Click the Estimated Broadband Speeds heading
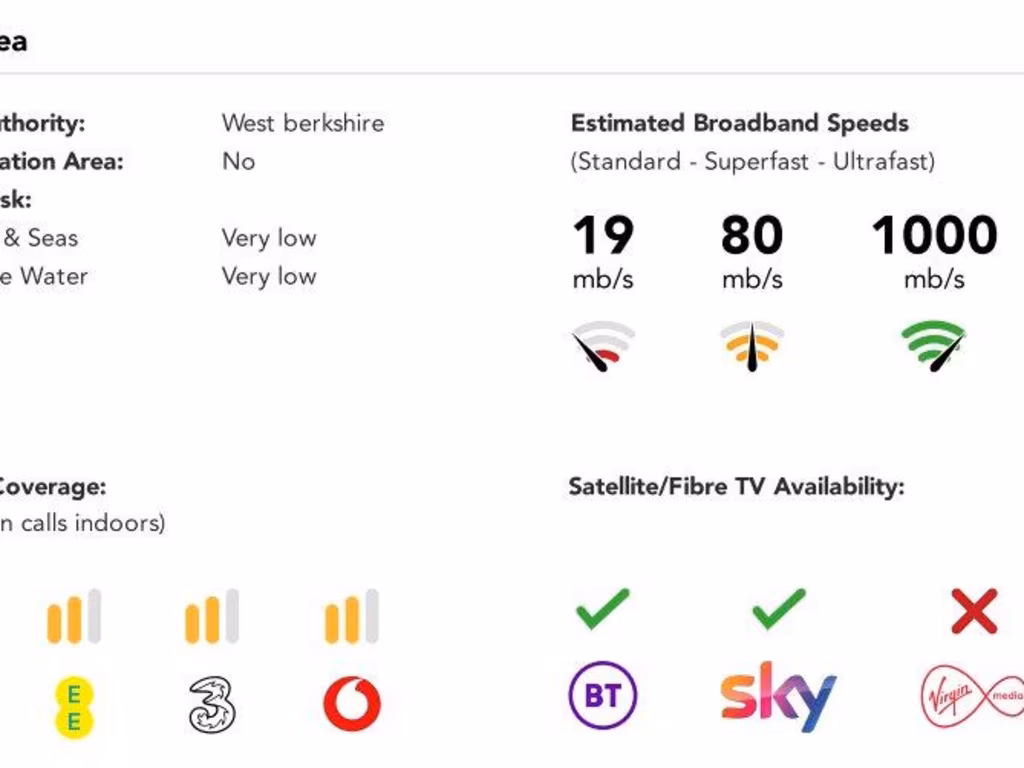 click(x=739, y=123)
